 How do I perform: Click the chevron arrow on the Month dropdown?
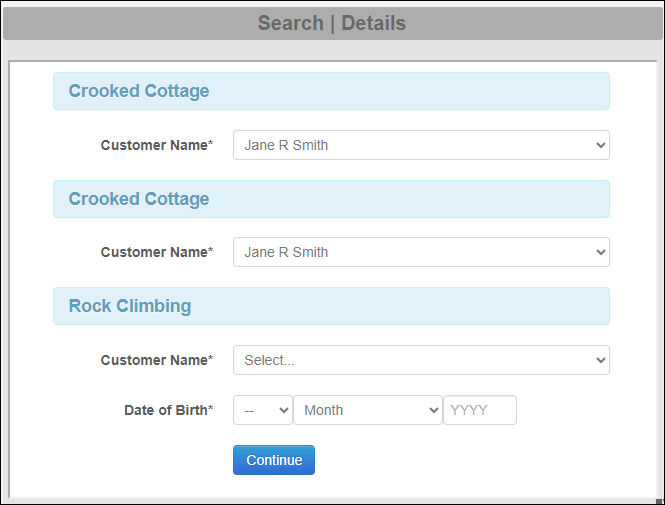pyautogui.click(x=433, y=410)
